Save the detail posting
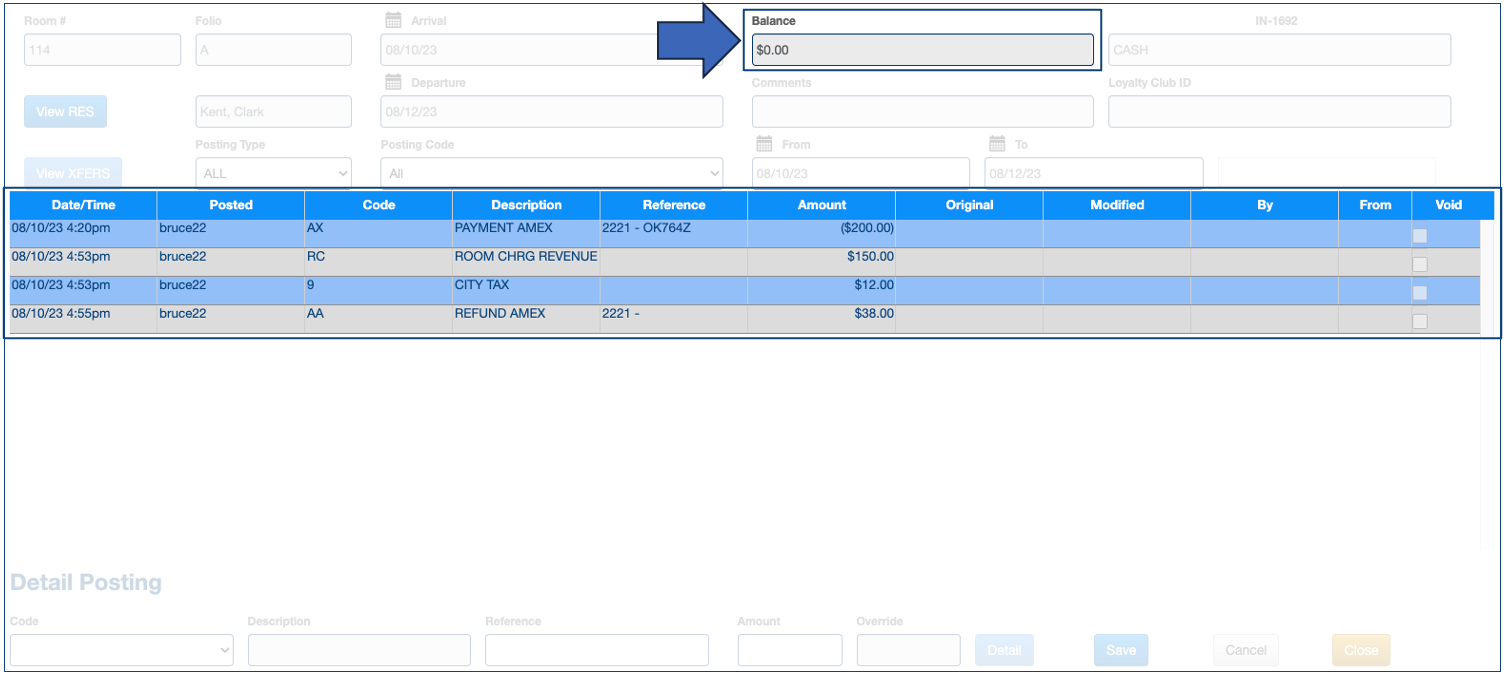 coord(1120,649)
